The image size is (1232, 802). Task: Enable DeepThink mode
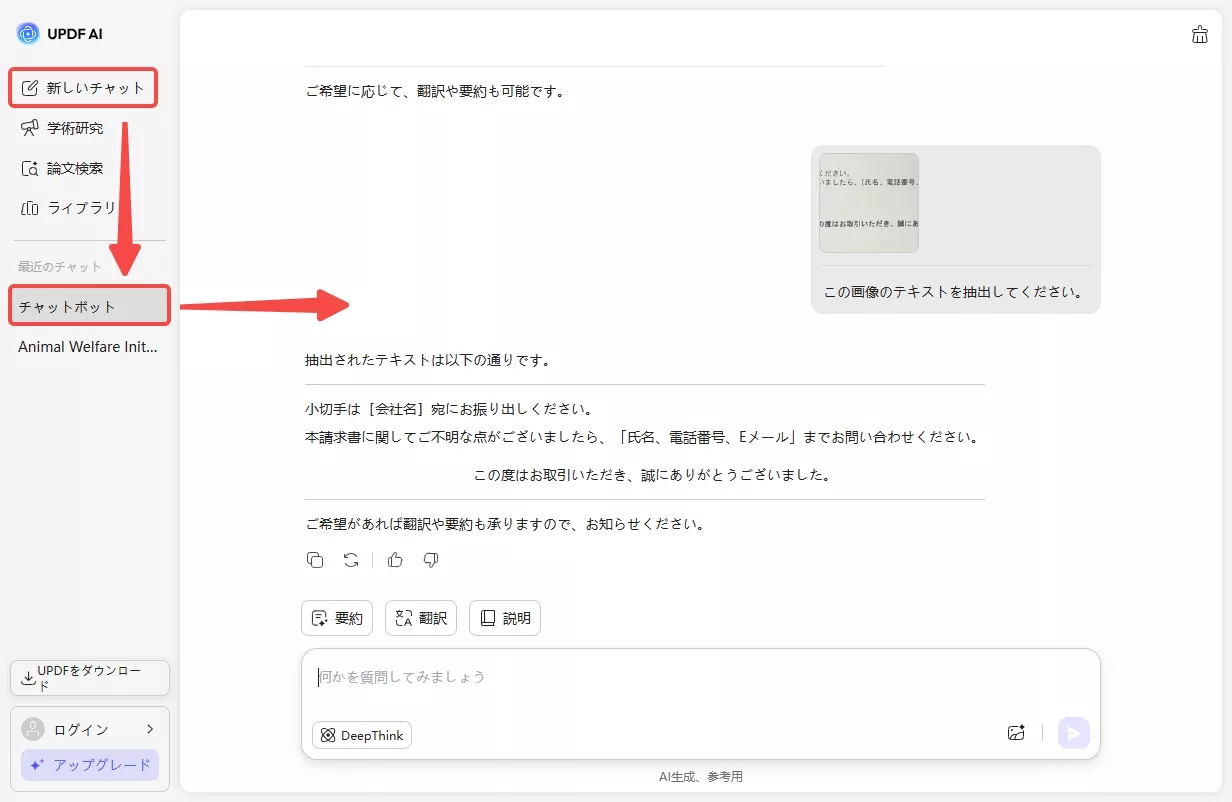click(x=361, y=735)
